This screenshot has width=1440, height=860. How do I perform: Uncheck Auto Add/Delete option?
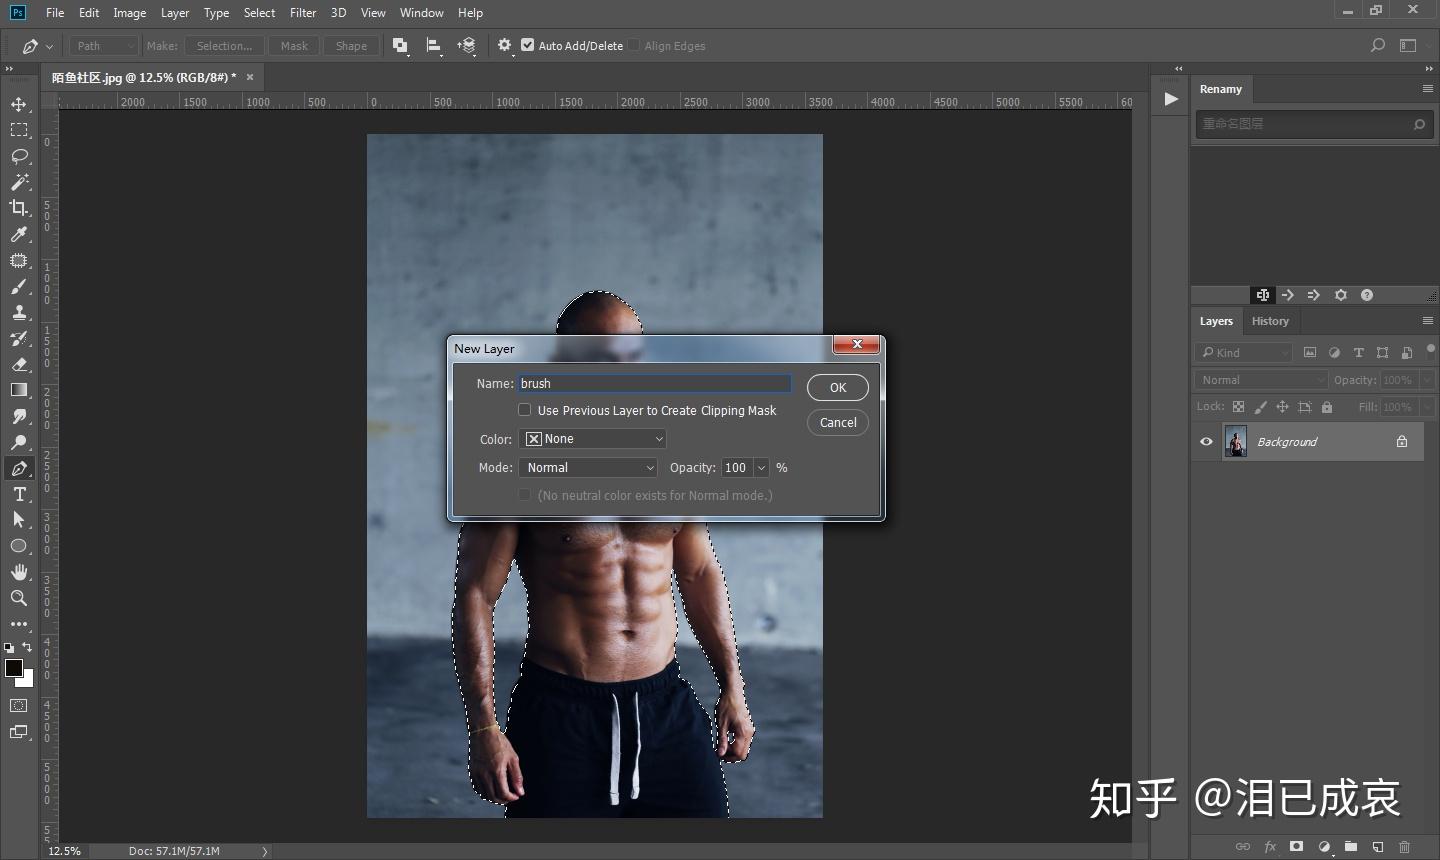point(528,45)
